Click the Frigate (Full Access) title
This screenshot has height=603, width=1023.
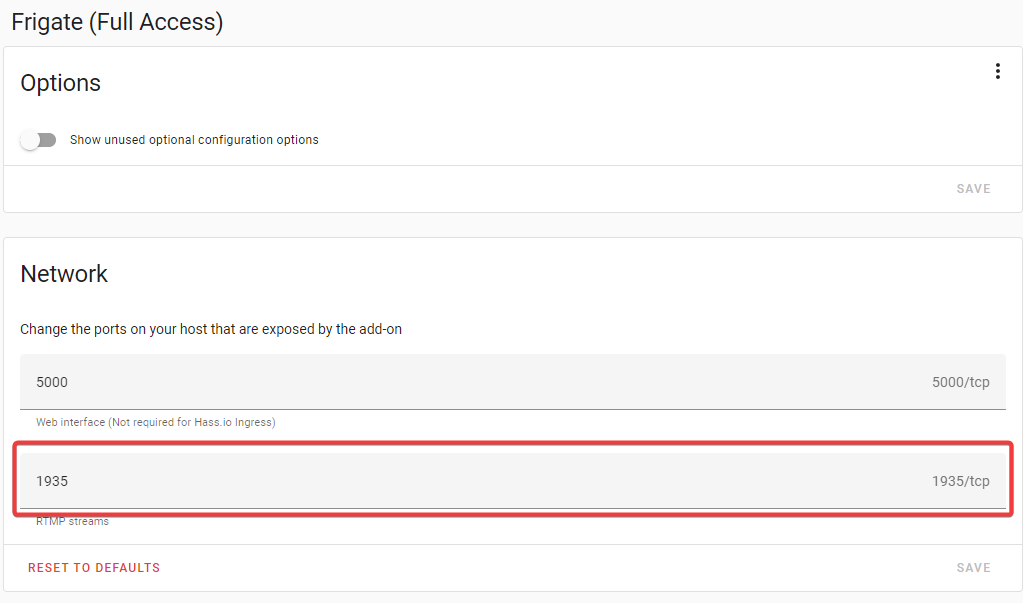click(x=117, y=21)
